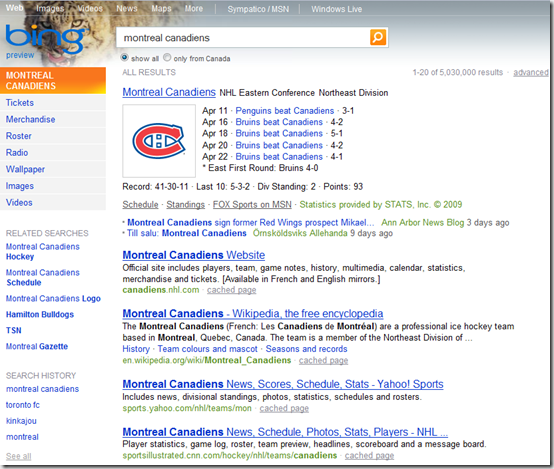Click the Montreal Canadiens team logo thumbnail
The width and height of the screenshot is (554, 469).
[x=159, y=141]
